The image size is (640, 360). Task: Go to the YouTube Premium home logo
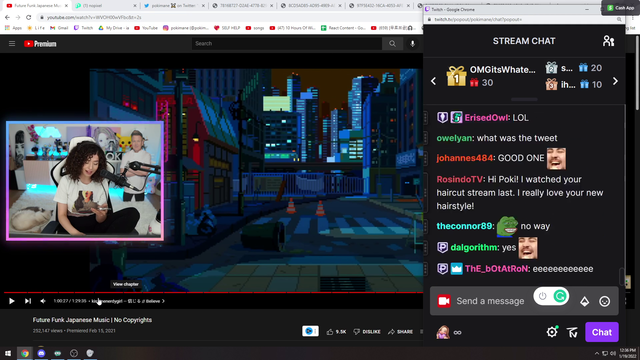40,44
